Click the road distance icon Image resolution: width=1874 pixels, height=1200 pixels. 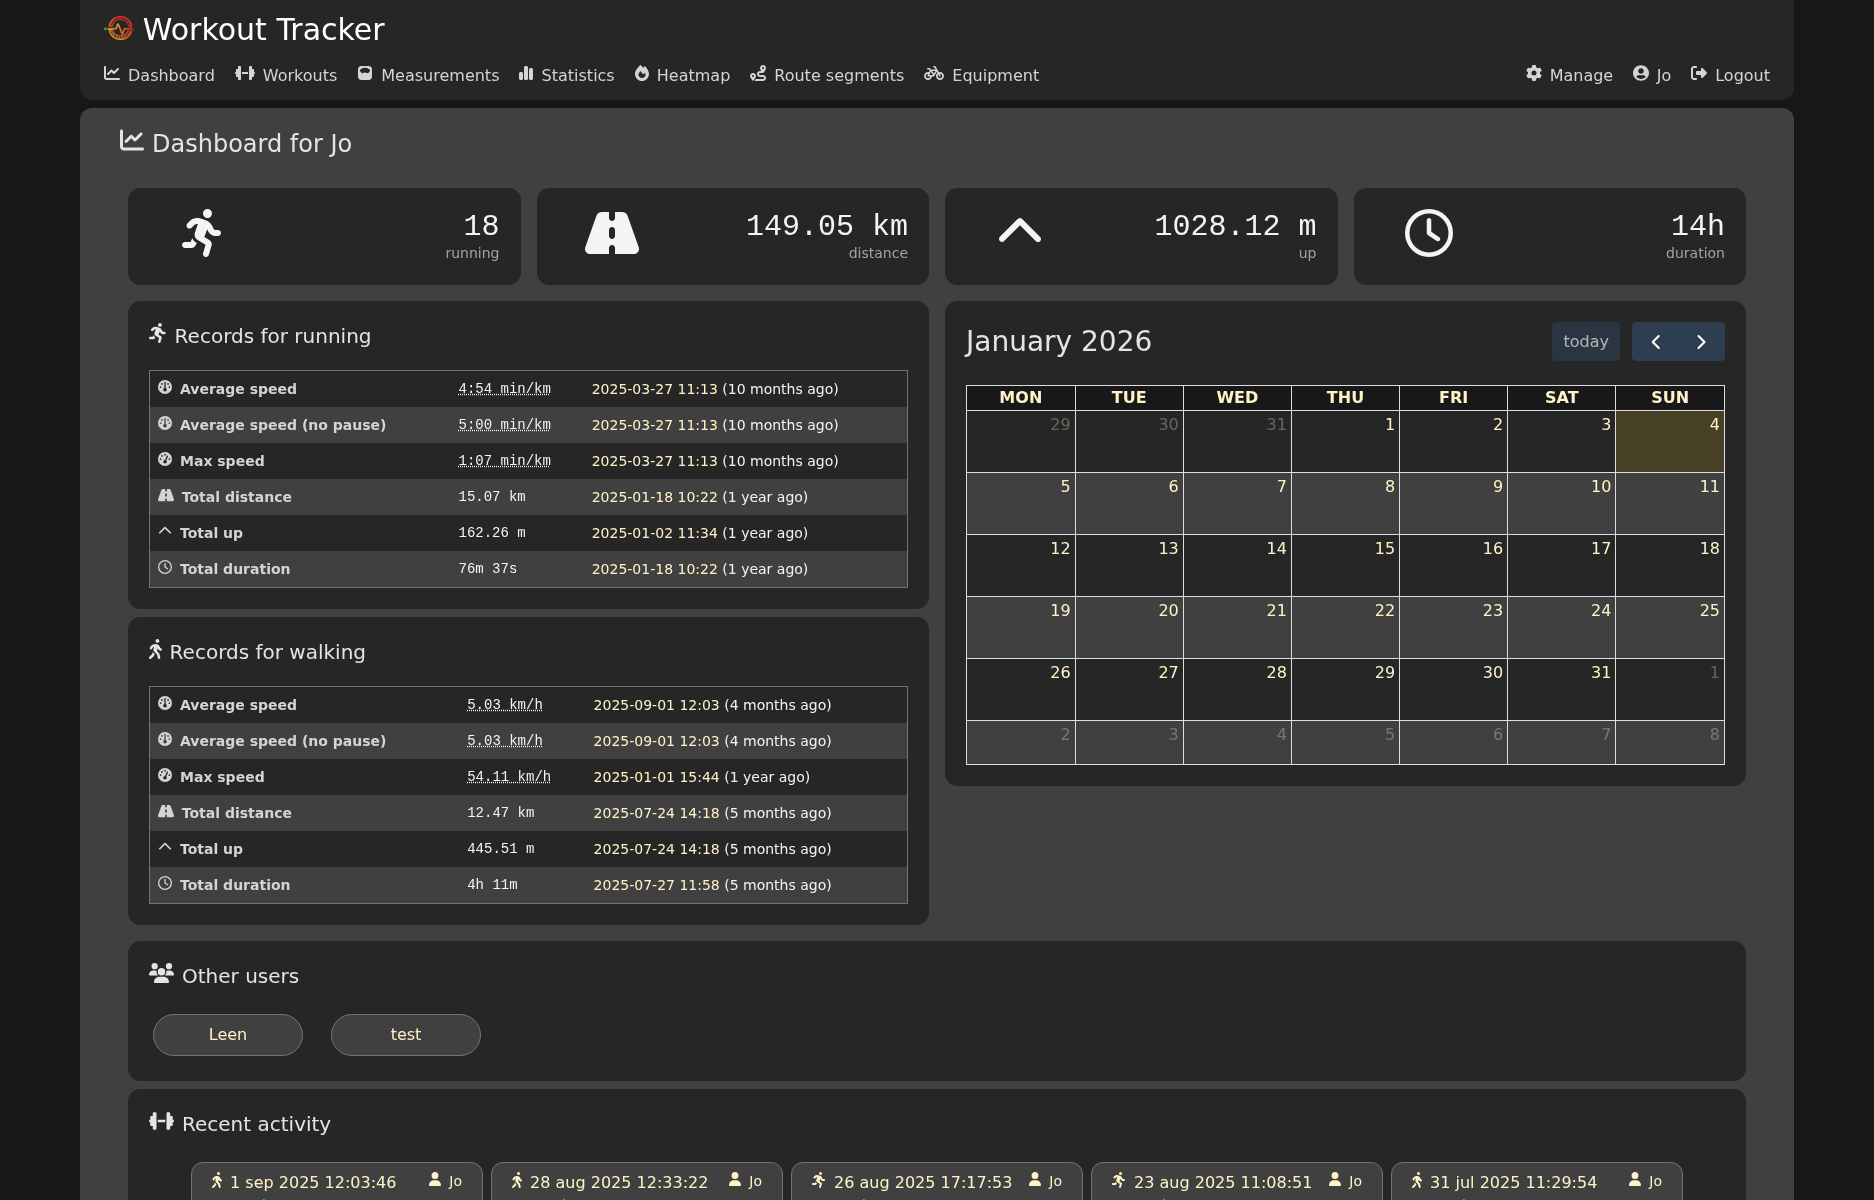coord(611,233)
